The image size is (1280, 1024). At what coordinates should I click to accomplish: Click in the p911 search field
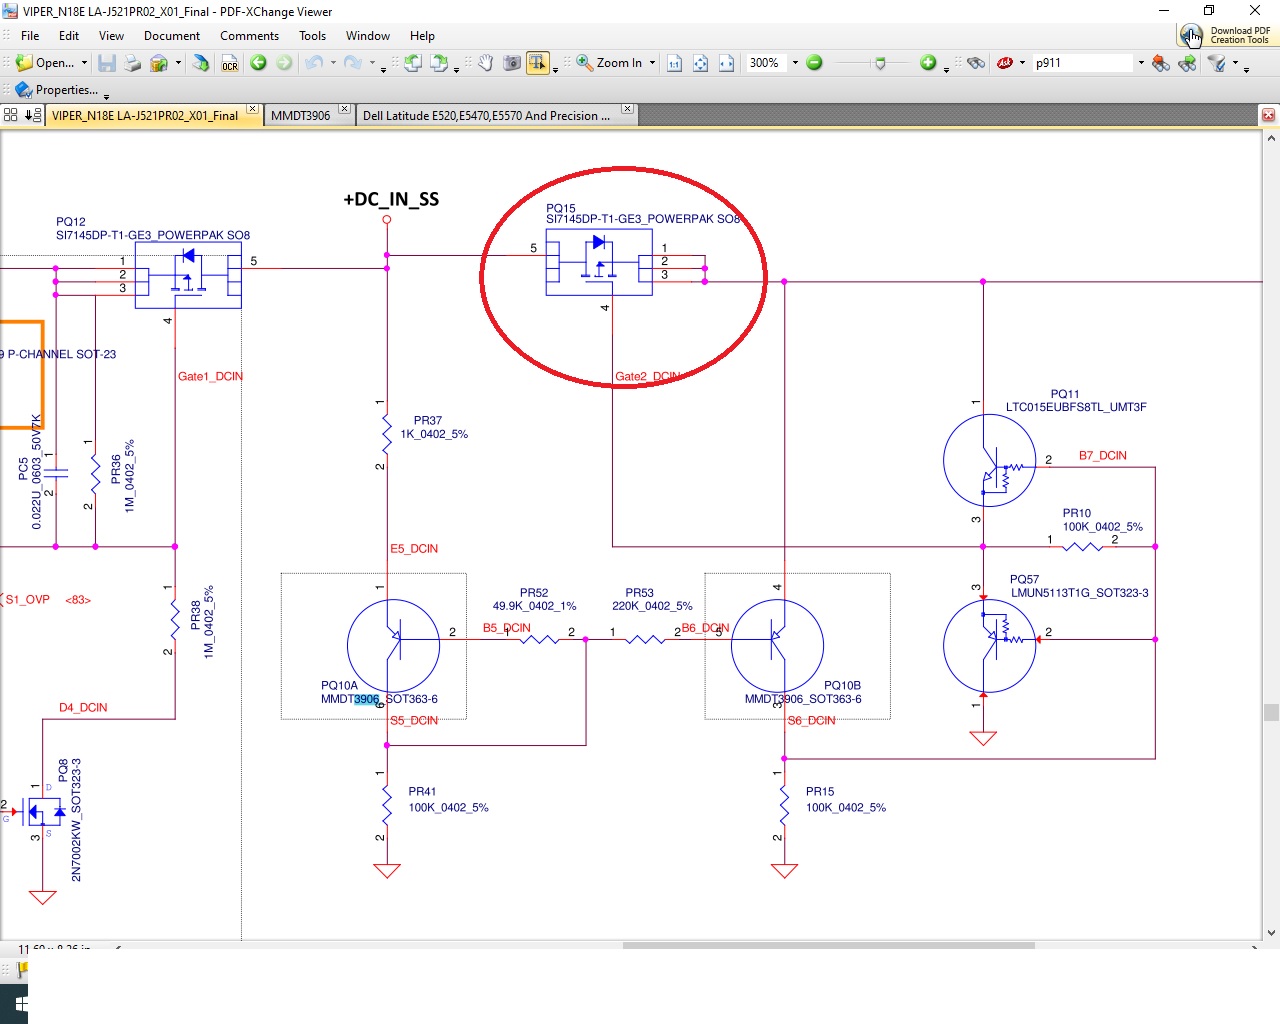coord(1082,63)
